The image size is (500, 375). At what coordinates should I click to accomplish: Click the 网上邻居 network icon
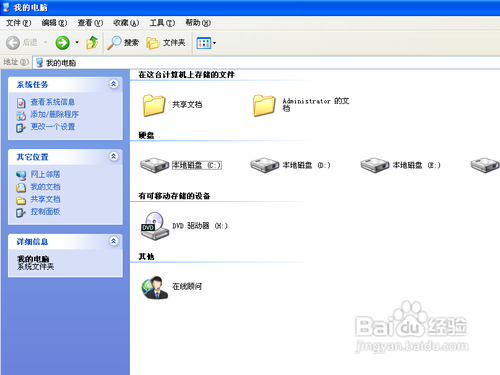click(x=21, y=175)
